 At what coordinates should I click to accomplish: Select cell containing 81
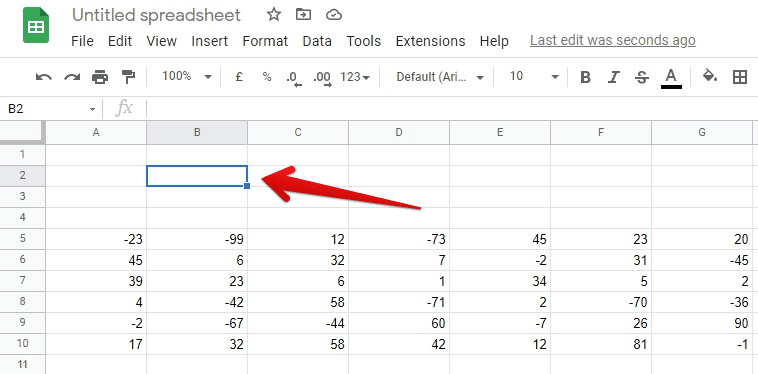click(601, 344)
